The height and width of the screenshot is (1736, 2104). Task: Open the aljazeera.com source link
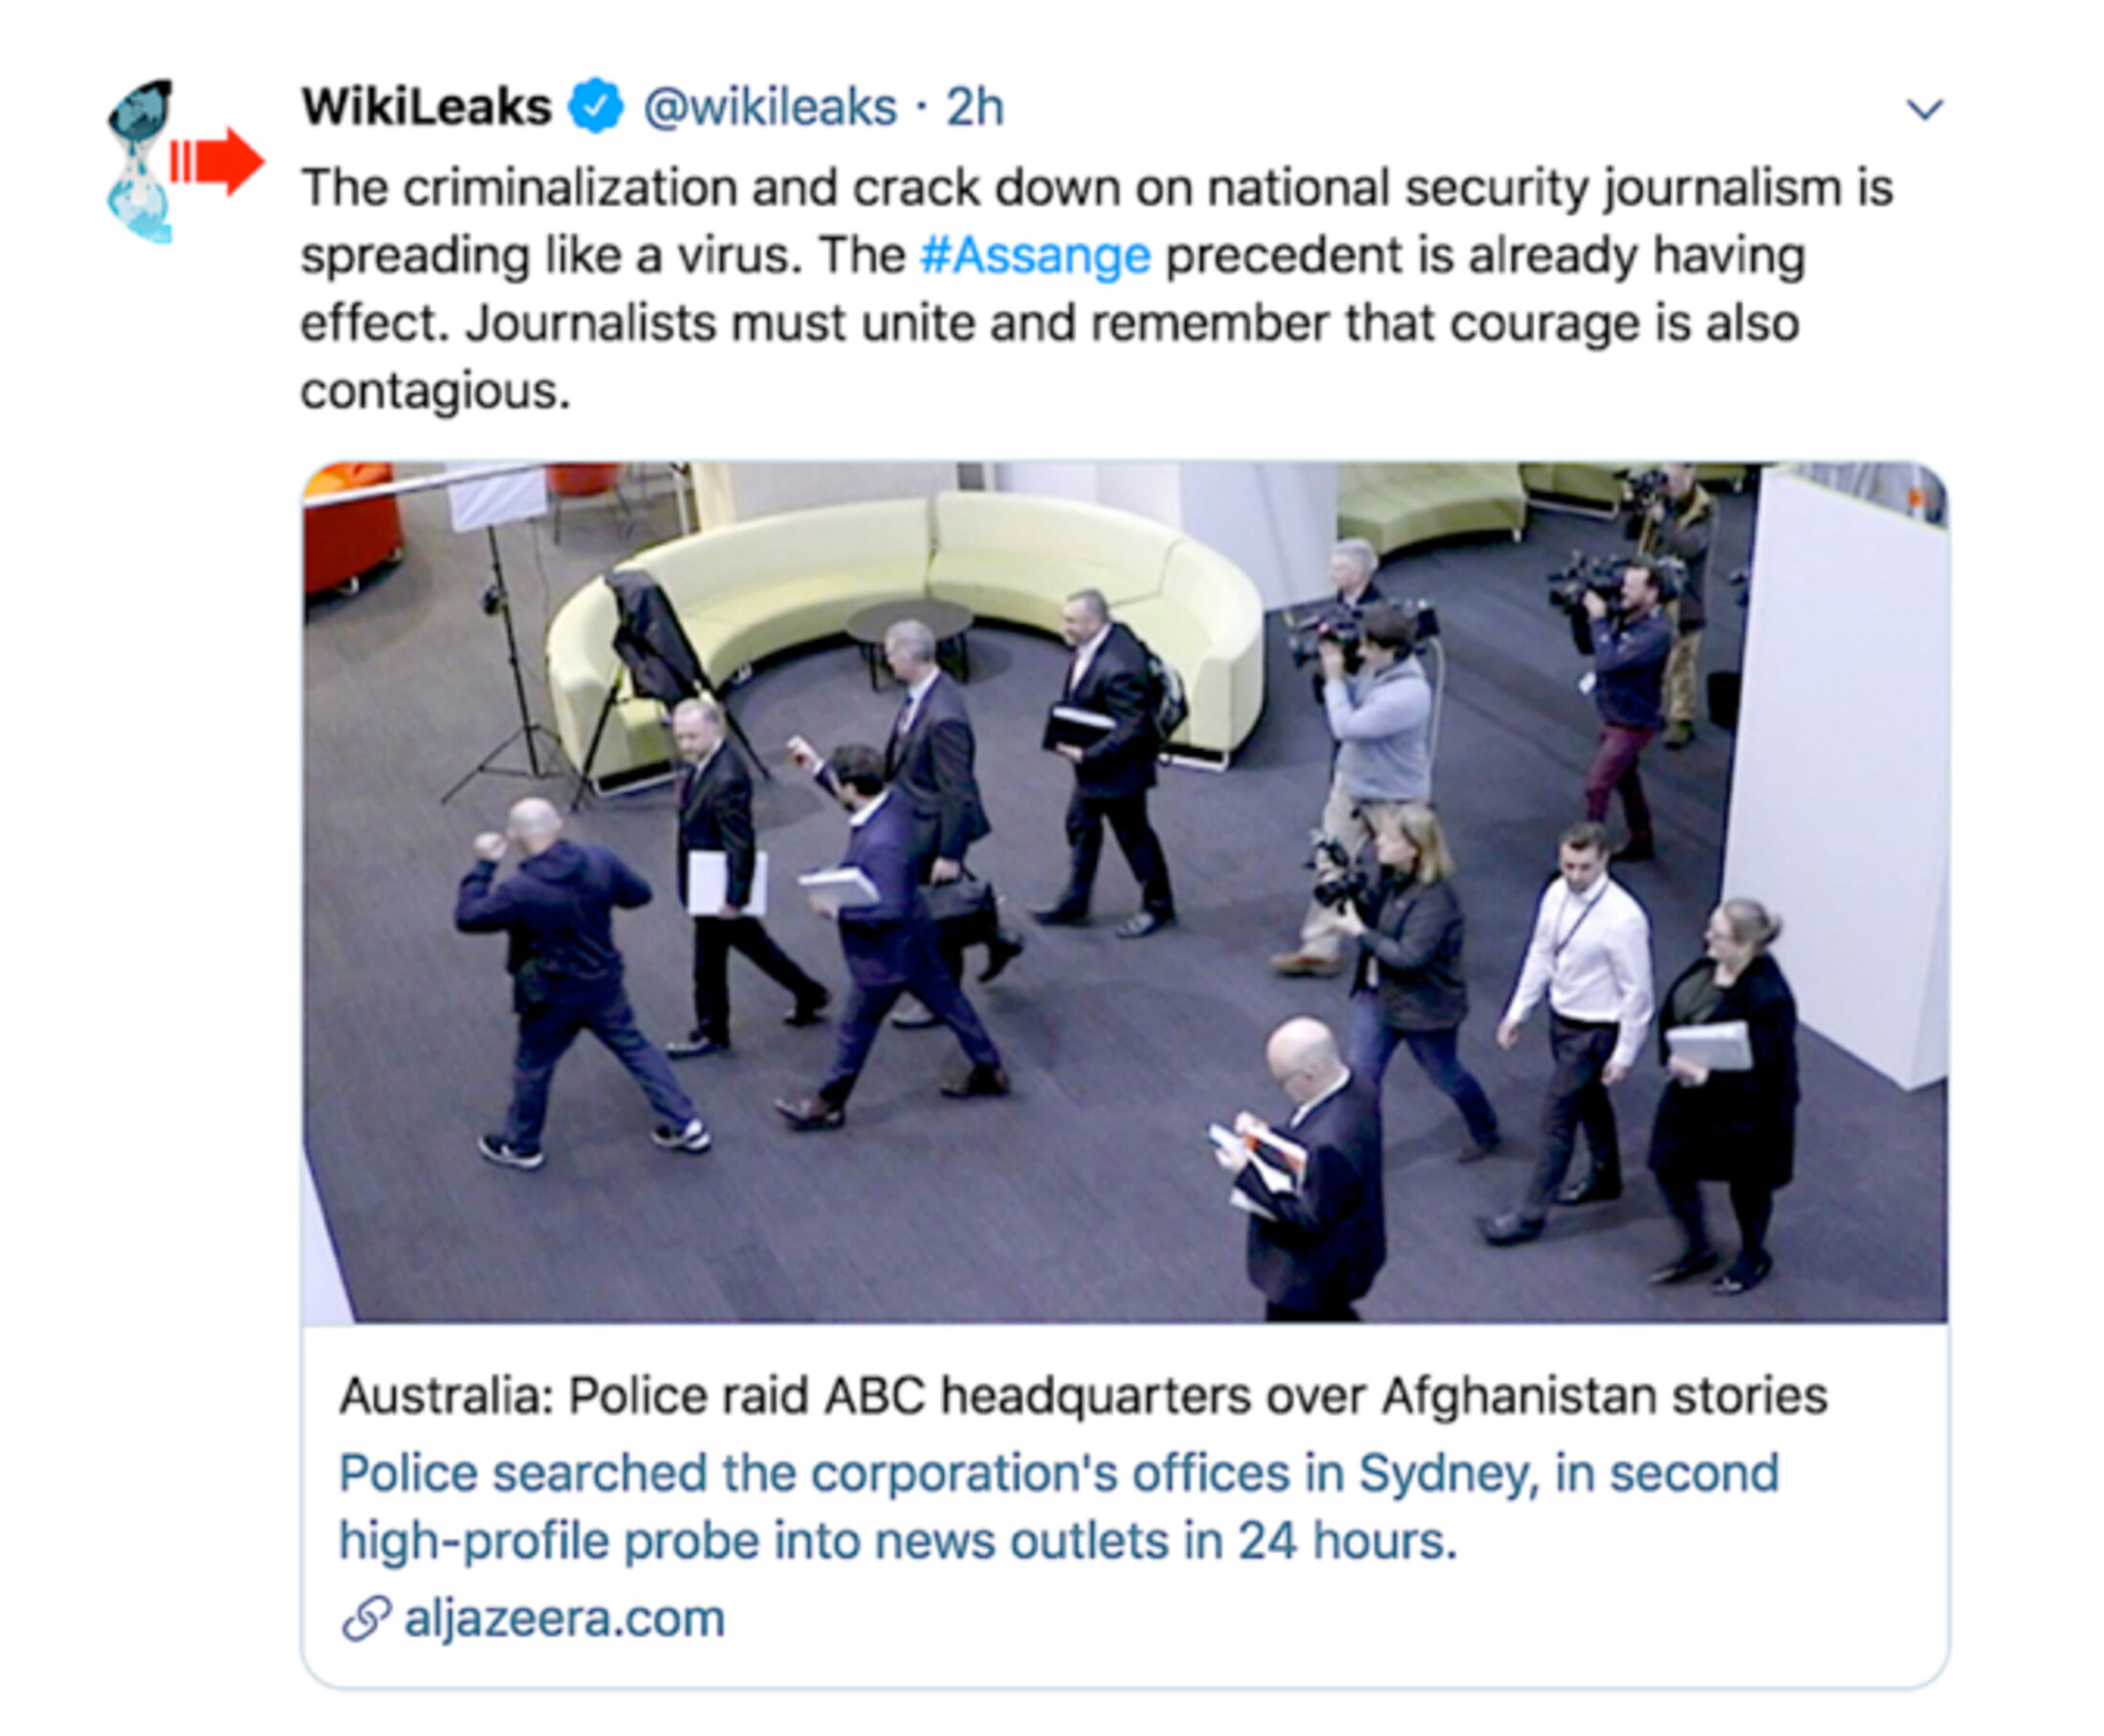(x=564, y=1618)
